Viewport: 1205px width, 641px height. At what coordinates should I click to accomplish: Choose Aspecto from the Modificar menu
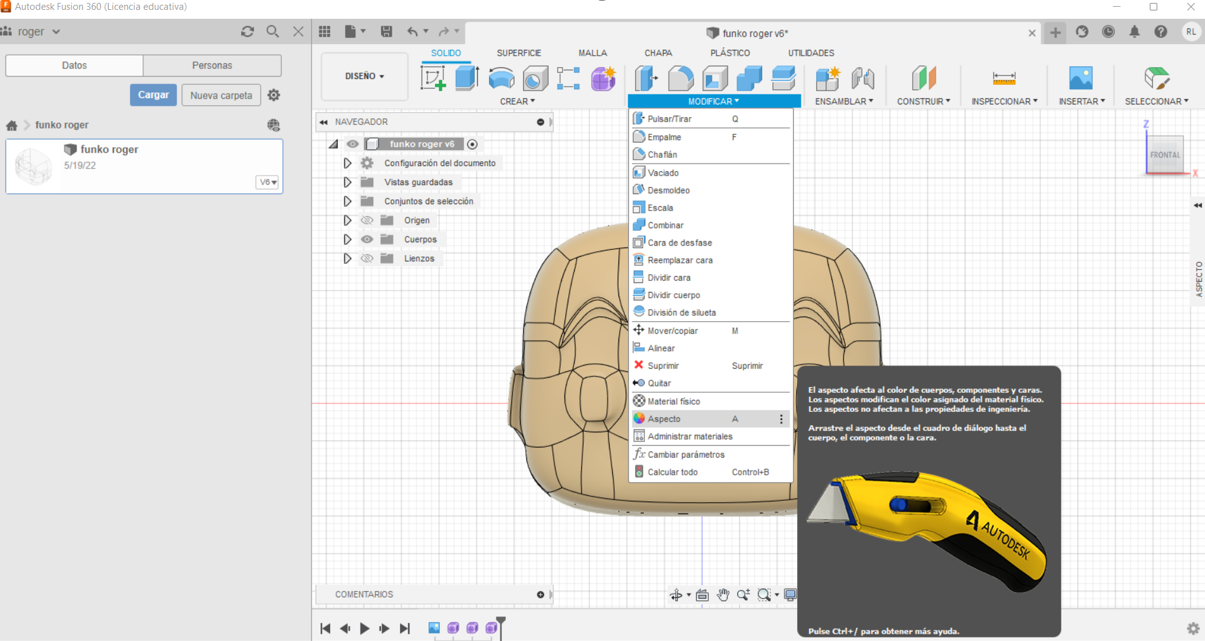pyautogui.click(x=664, y=419)
